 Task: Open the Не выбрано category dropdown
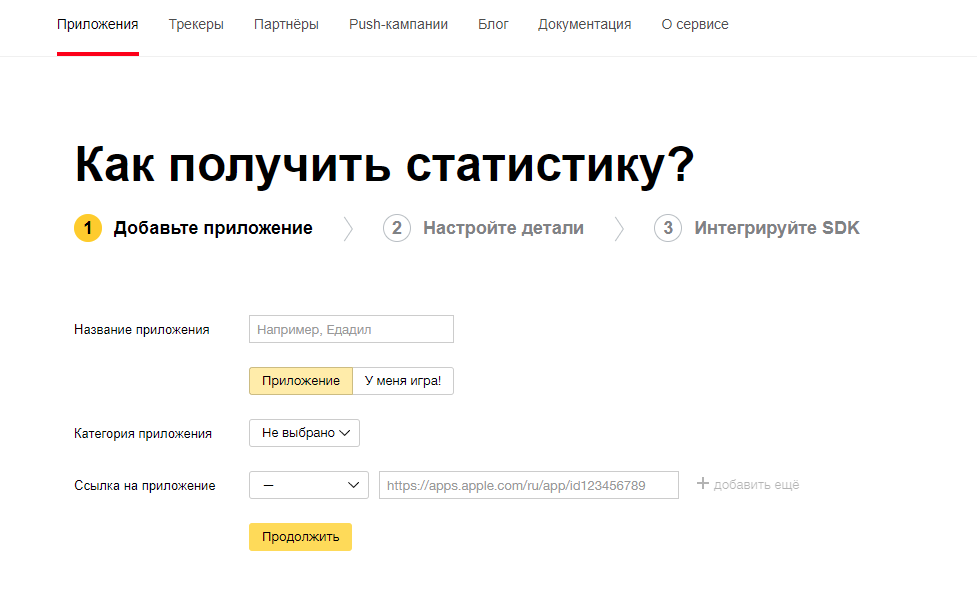[304, 433]
